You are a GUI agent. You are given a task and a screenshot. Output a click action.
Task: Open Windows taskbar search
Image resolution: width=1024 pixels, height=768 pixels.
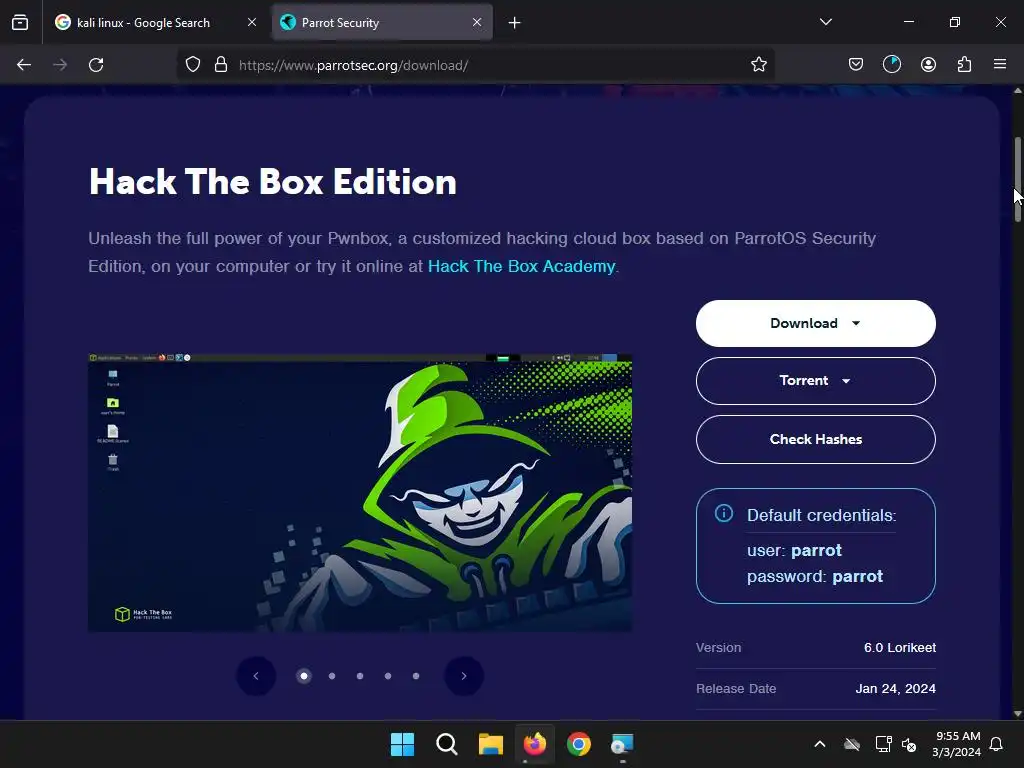tap(447, 744)
